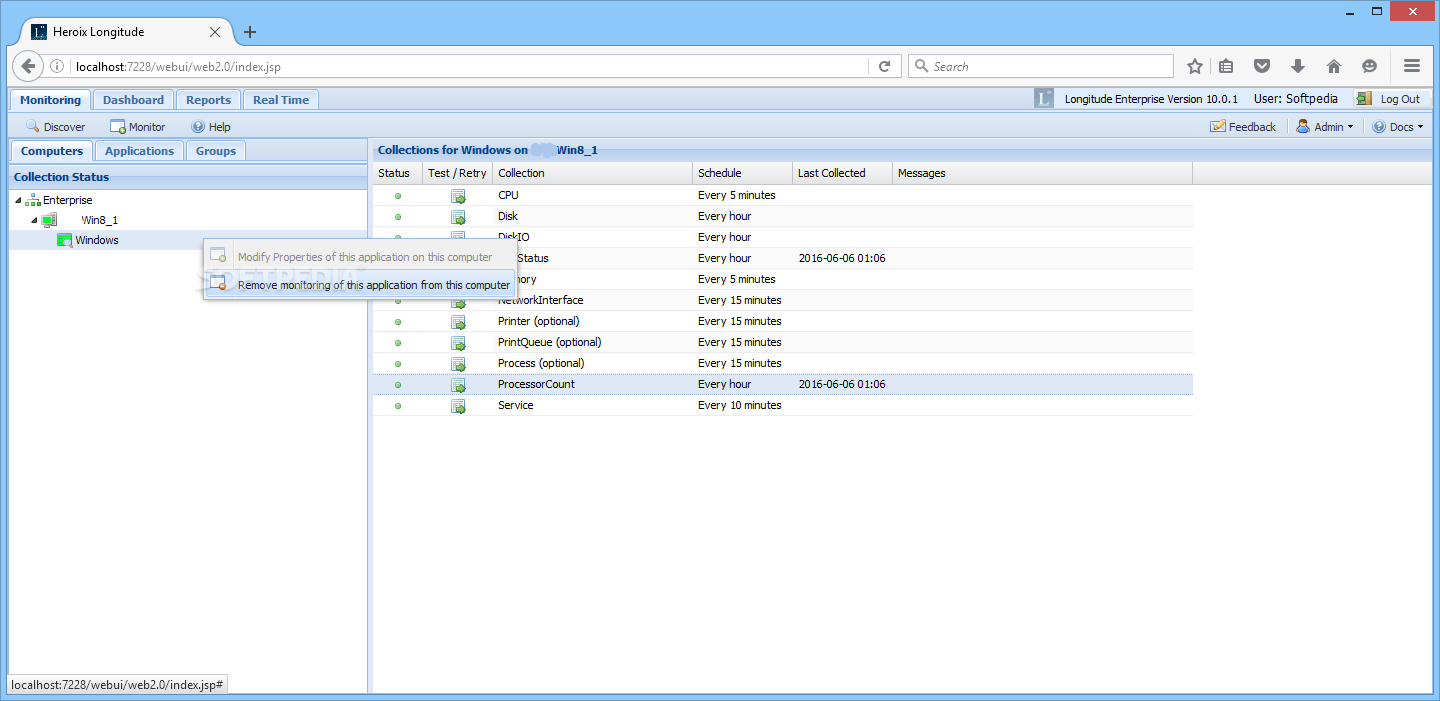The width and height of the screenshot is (1440, 701).
Task: Click the site info icon in URL bar
Action: [x=57, y=67]
